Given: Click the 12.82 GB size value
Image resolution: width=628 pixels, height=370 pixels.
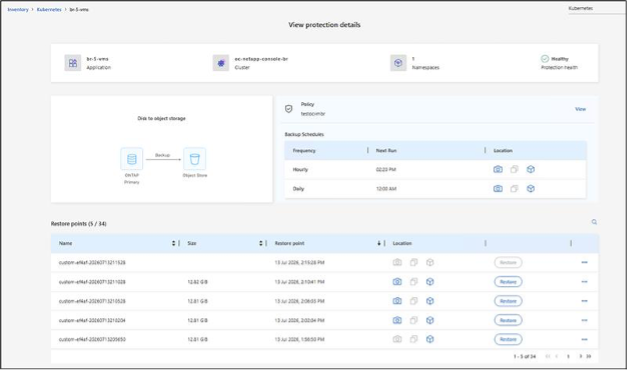Looking at the screenshot, I should click(x=197, y=282).
